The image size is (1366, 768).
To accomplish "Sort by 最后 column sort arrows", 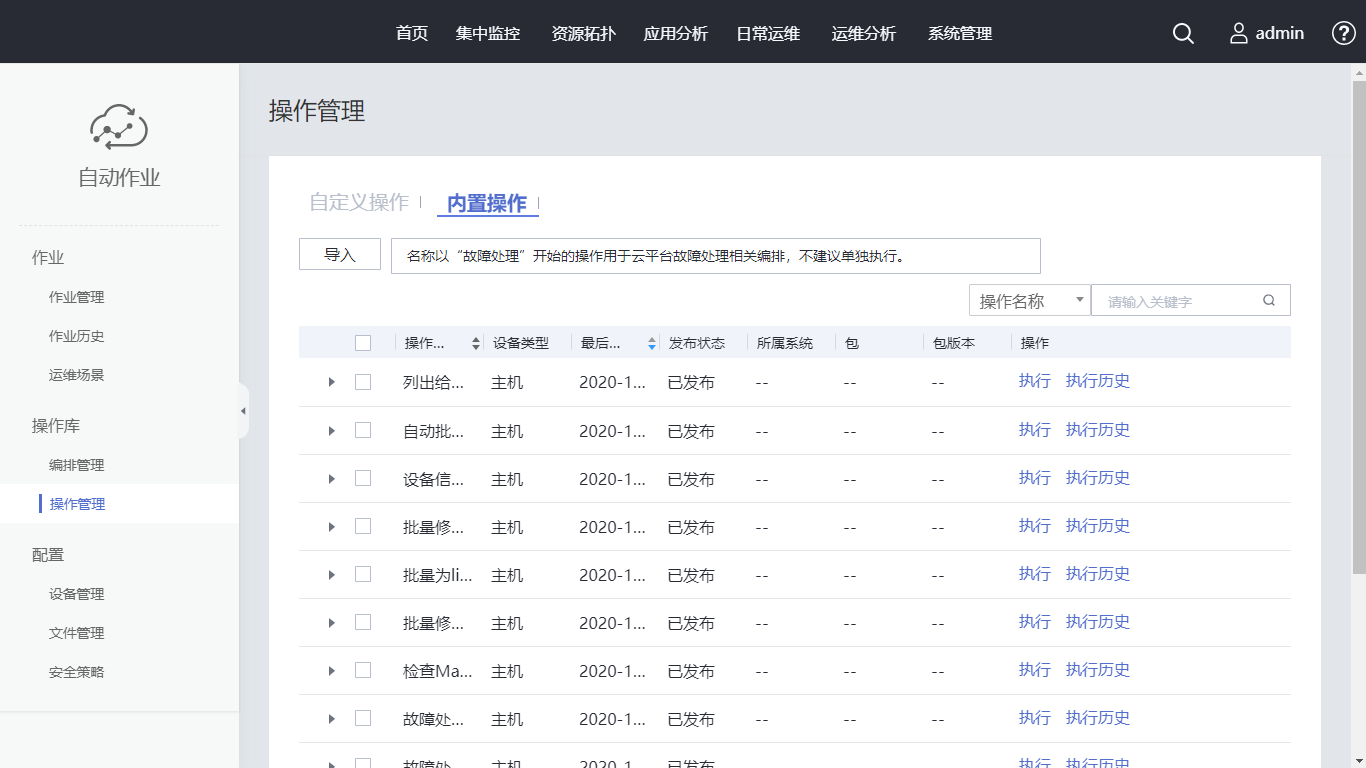I will pos(652,343).
